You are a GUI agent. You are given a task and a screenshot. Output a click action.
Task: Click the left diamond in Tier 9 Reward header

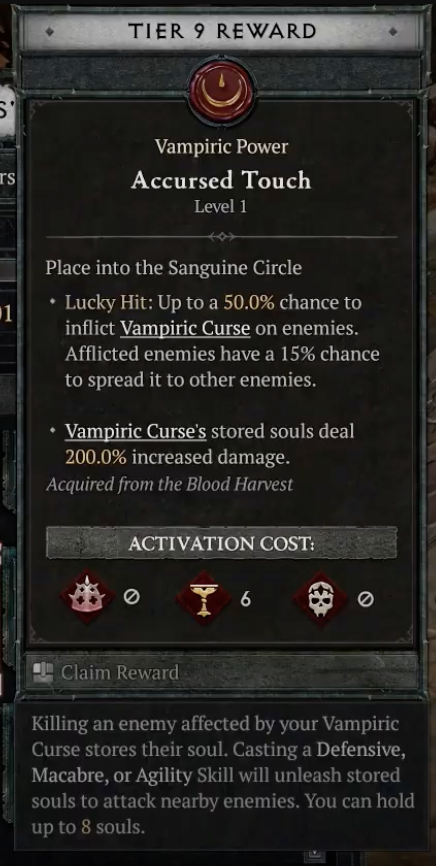pyautogui.click(x=50, y=32)
